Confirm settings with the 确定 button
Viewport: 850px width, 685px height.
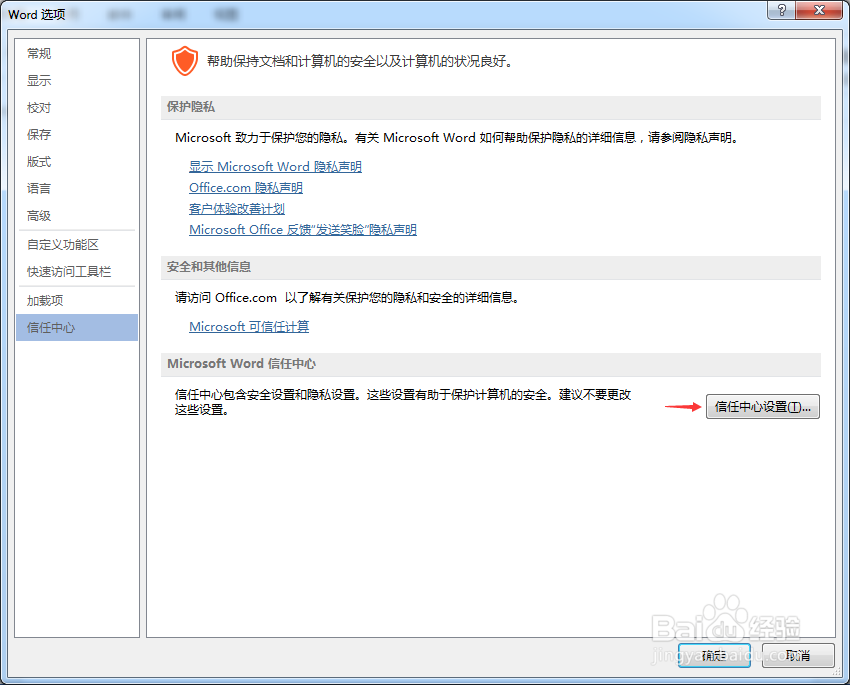714,655
